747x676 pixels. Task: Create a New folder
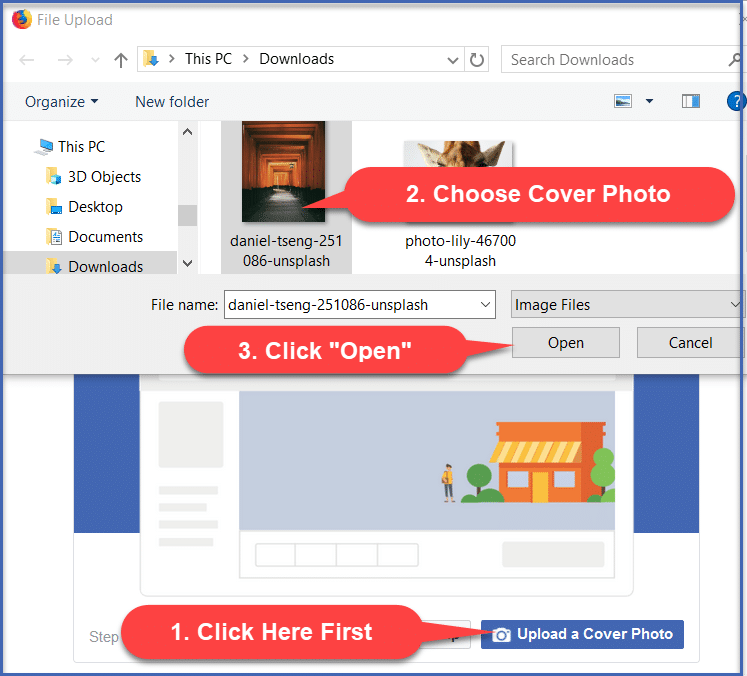click(x=172, y=102)
